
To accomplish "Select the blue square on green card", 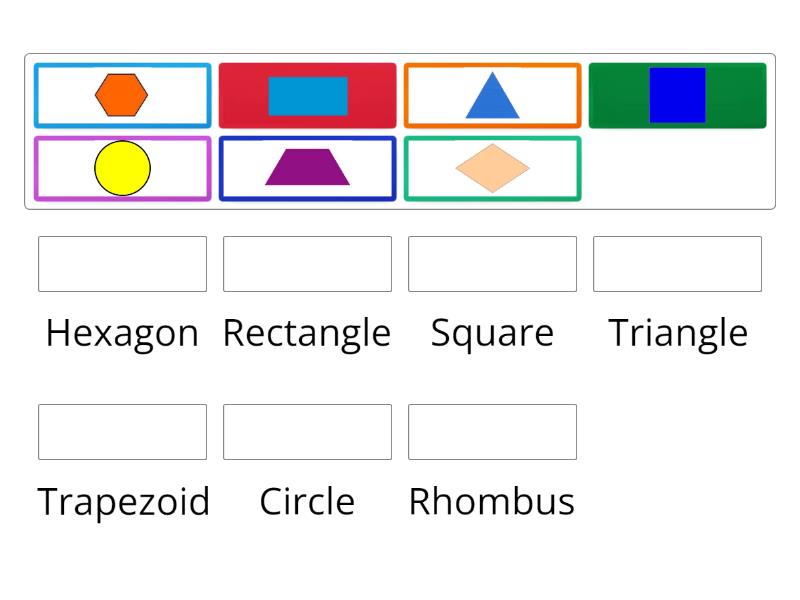I will [x=677, y=96].
